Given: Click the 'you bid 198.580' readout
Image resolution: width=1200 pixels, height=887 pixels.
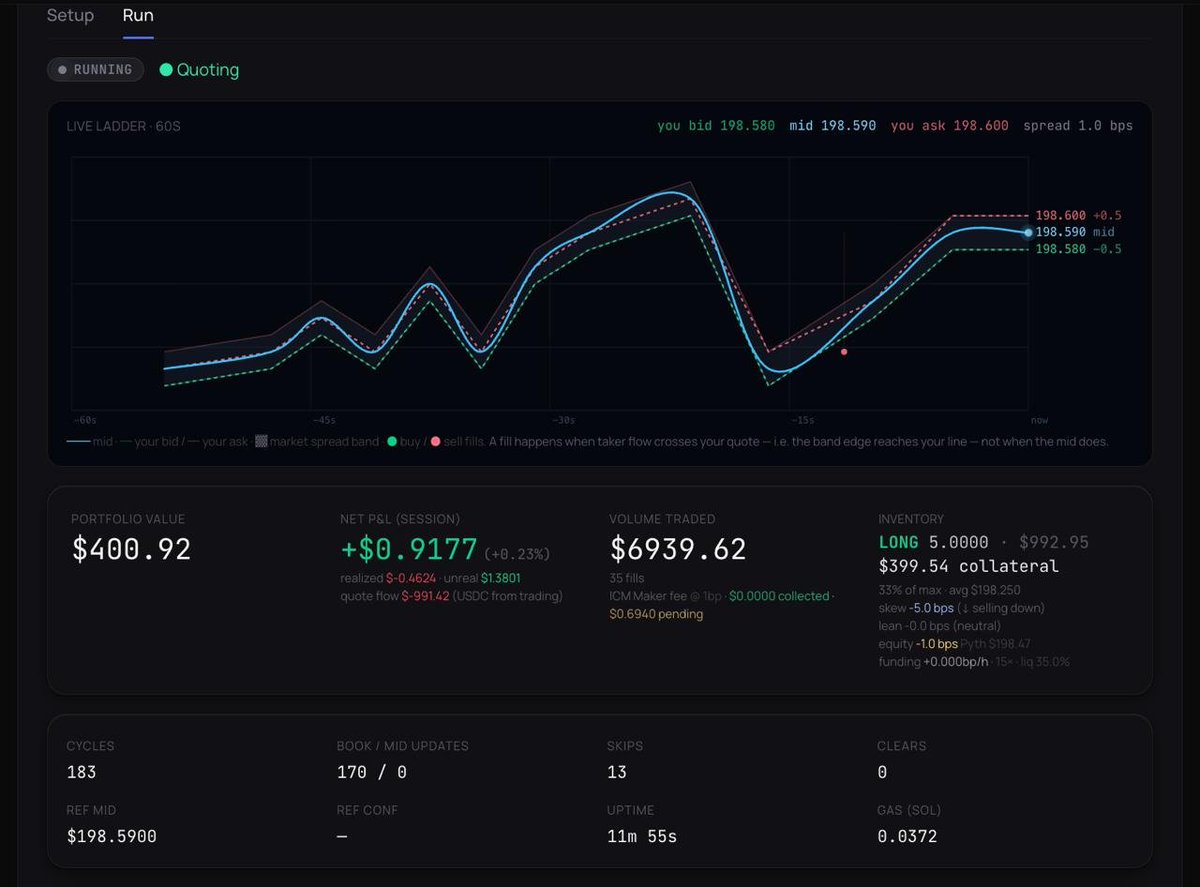Looking at the screenshot, I should (x=716, y=126).
